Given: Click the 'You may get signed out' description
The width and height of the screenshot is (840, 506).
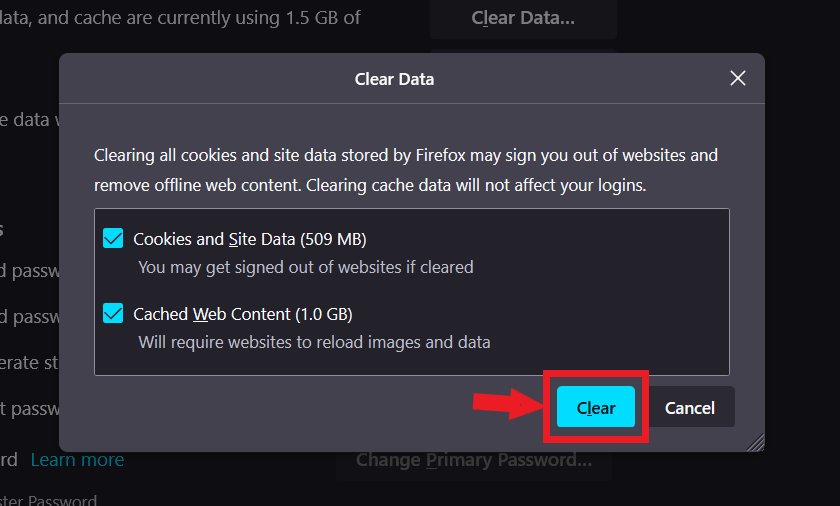Looking at the screenshot, I should (x=305, y=267).
